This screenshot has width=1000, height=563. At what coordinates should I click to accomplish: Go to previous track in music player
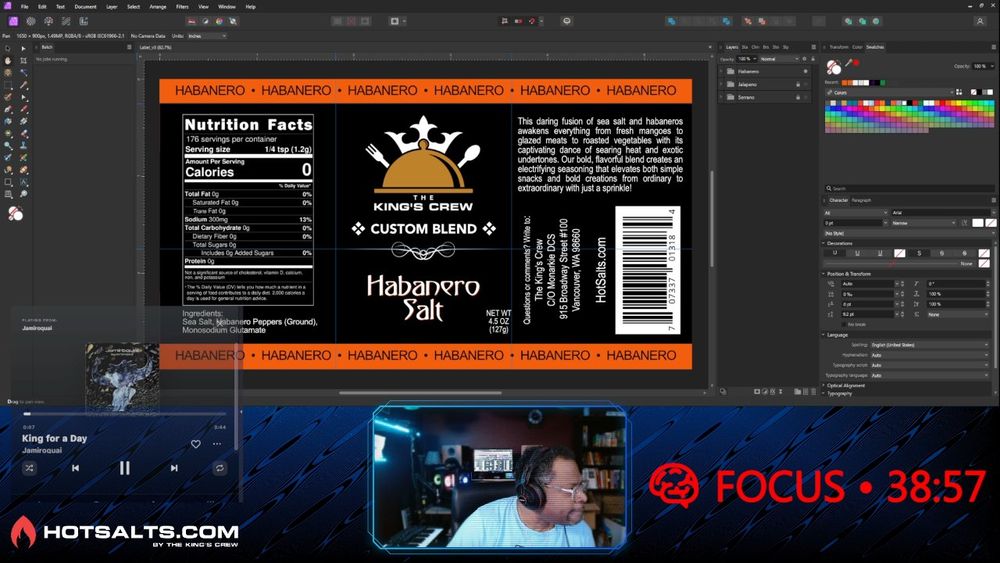pyautogui.click(x=75, y=468)
